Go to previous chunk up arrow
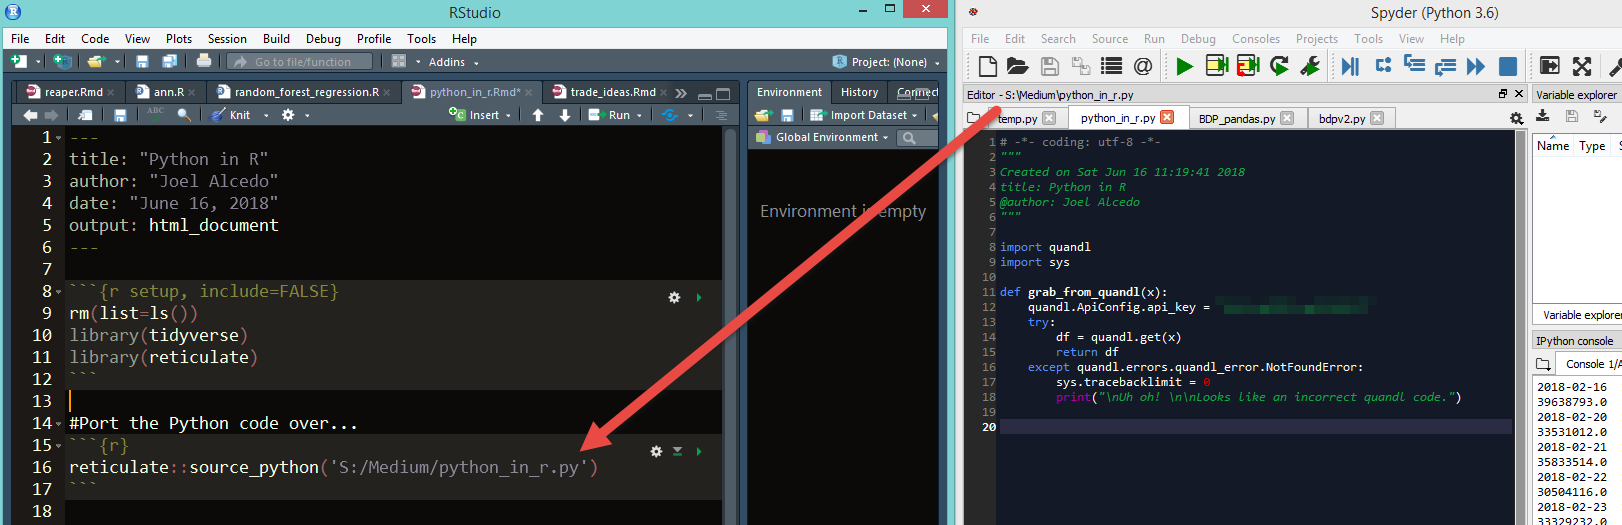This screenshot has width=1622, height=525. click(538, 115)
